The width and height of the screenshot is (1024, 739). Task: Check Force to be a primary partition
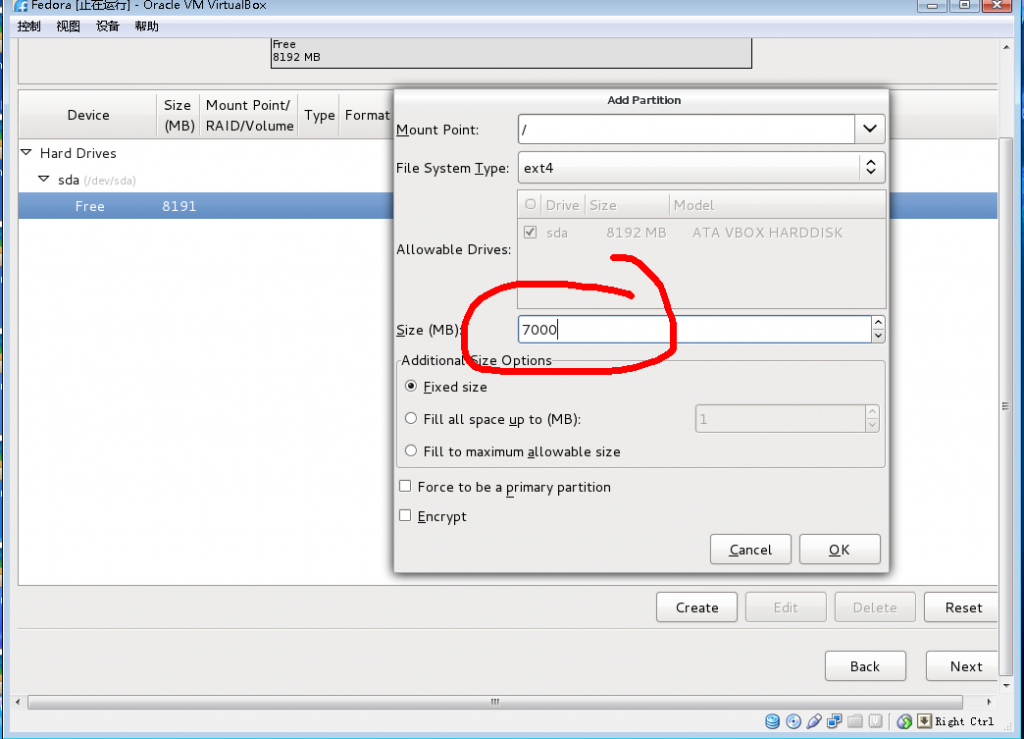tap(405, 486)
